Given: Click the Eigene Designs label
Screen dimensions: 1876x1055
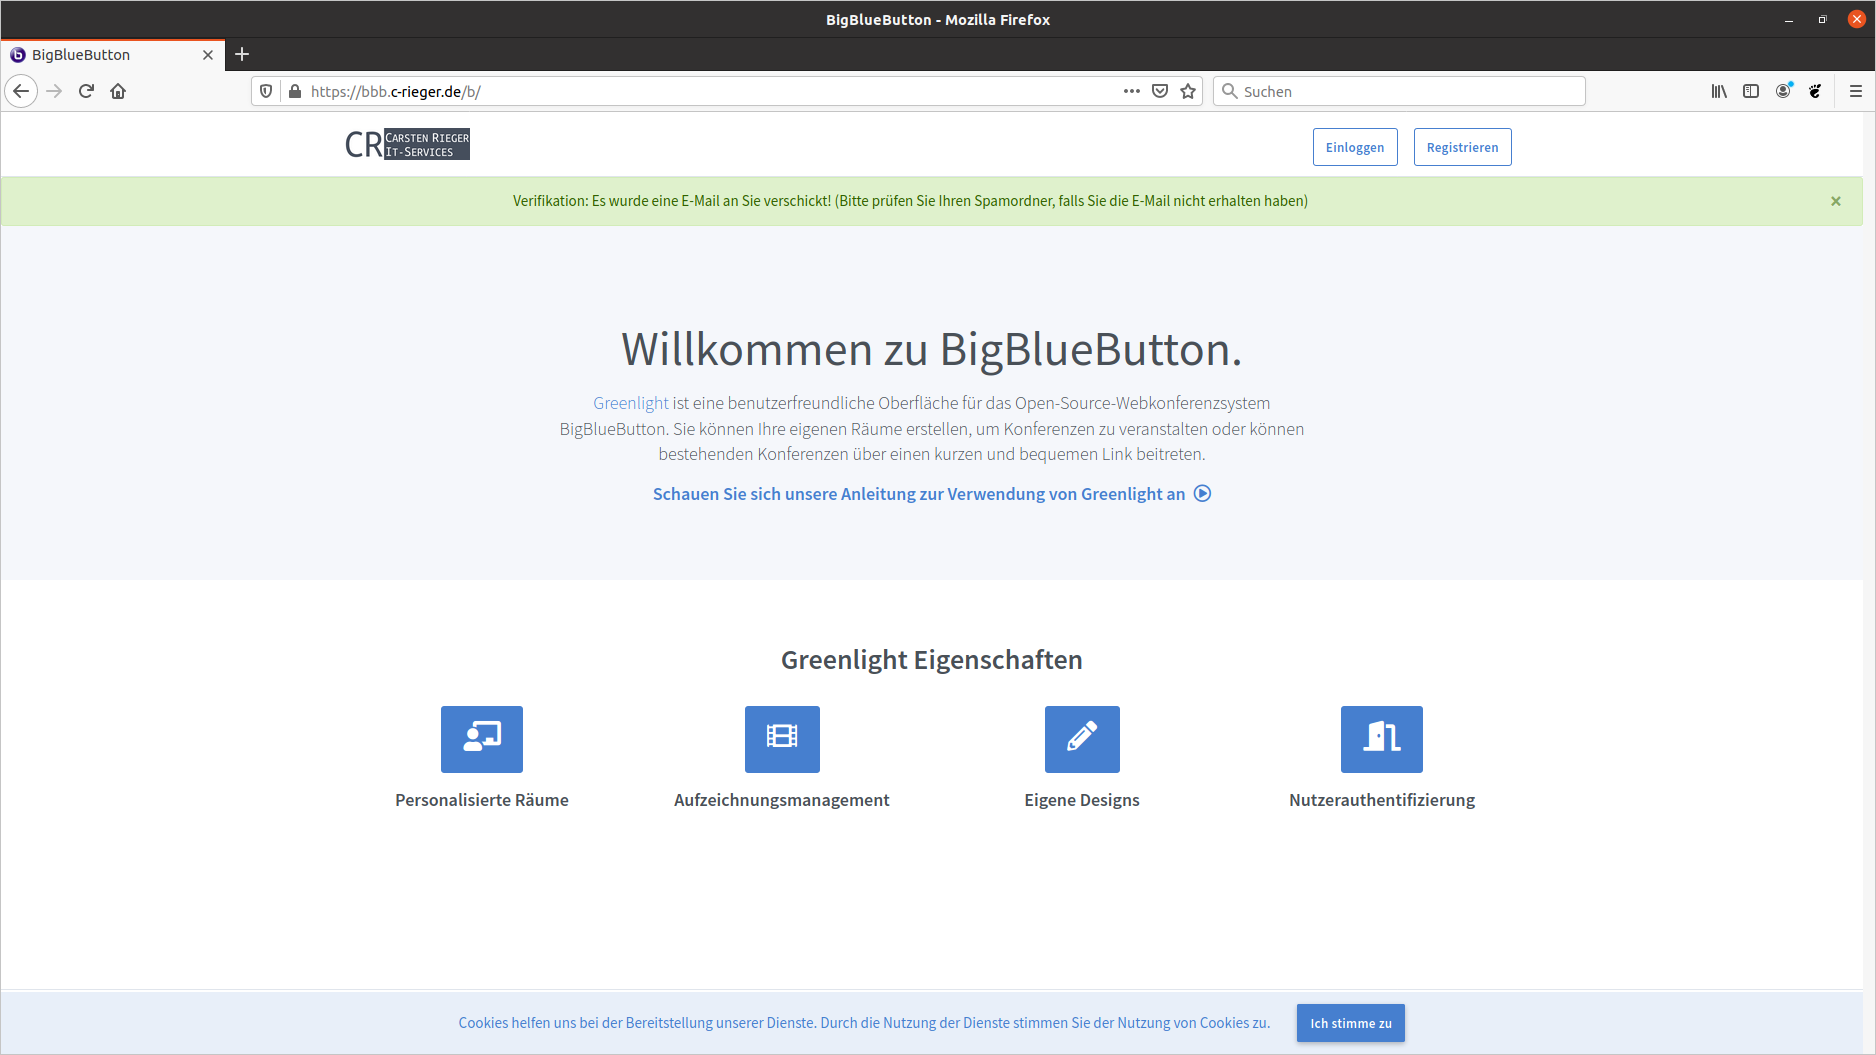Looking at the screenshot, I should point(1082,800).
